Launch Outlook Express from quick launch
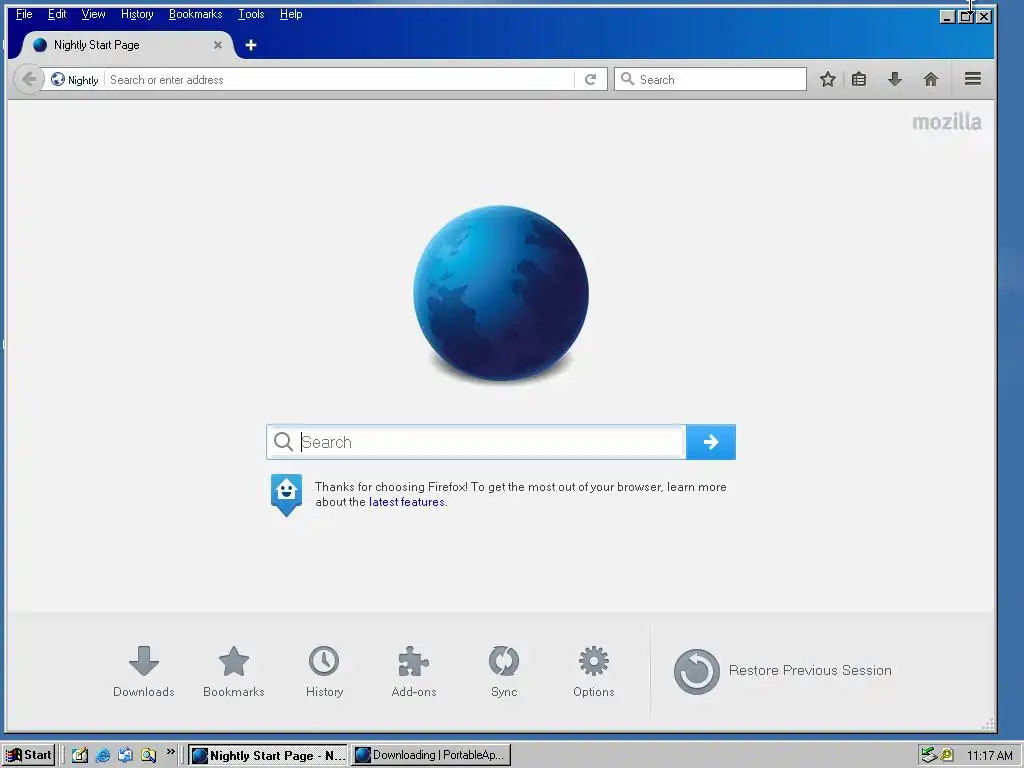The width and height of the screenshot is (1024, 768). pos(125,755)
